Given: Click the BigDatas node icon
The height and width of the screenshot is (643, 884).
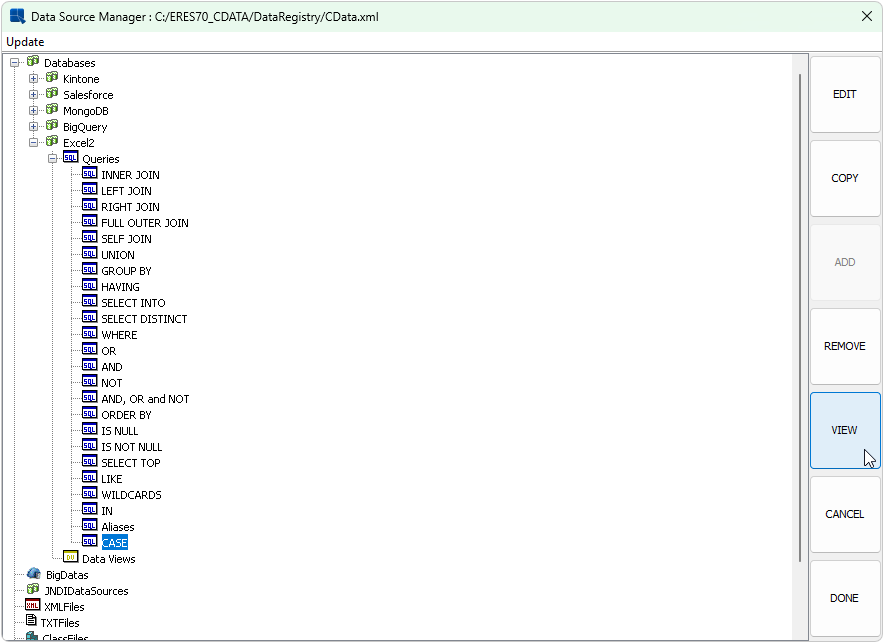Looking at the screenshot, I should pyautogui.click(x=33, y=574).
